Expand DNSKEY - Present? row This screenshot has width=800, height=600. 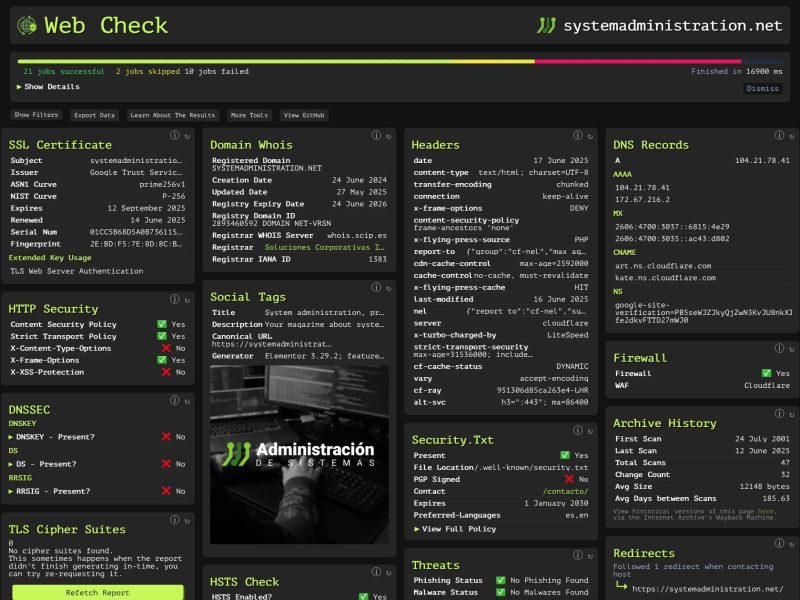click(52, 437)
